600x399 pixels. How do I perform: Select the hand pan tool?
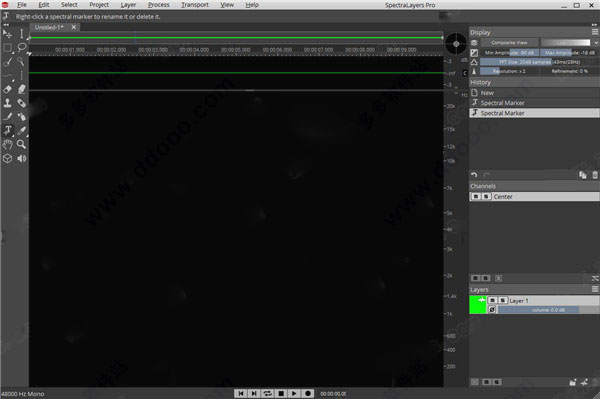pyautogui.click(x=7, y=144)
